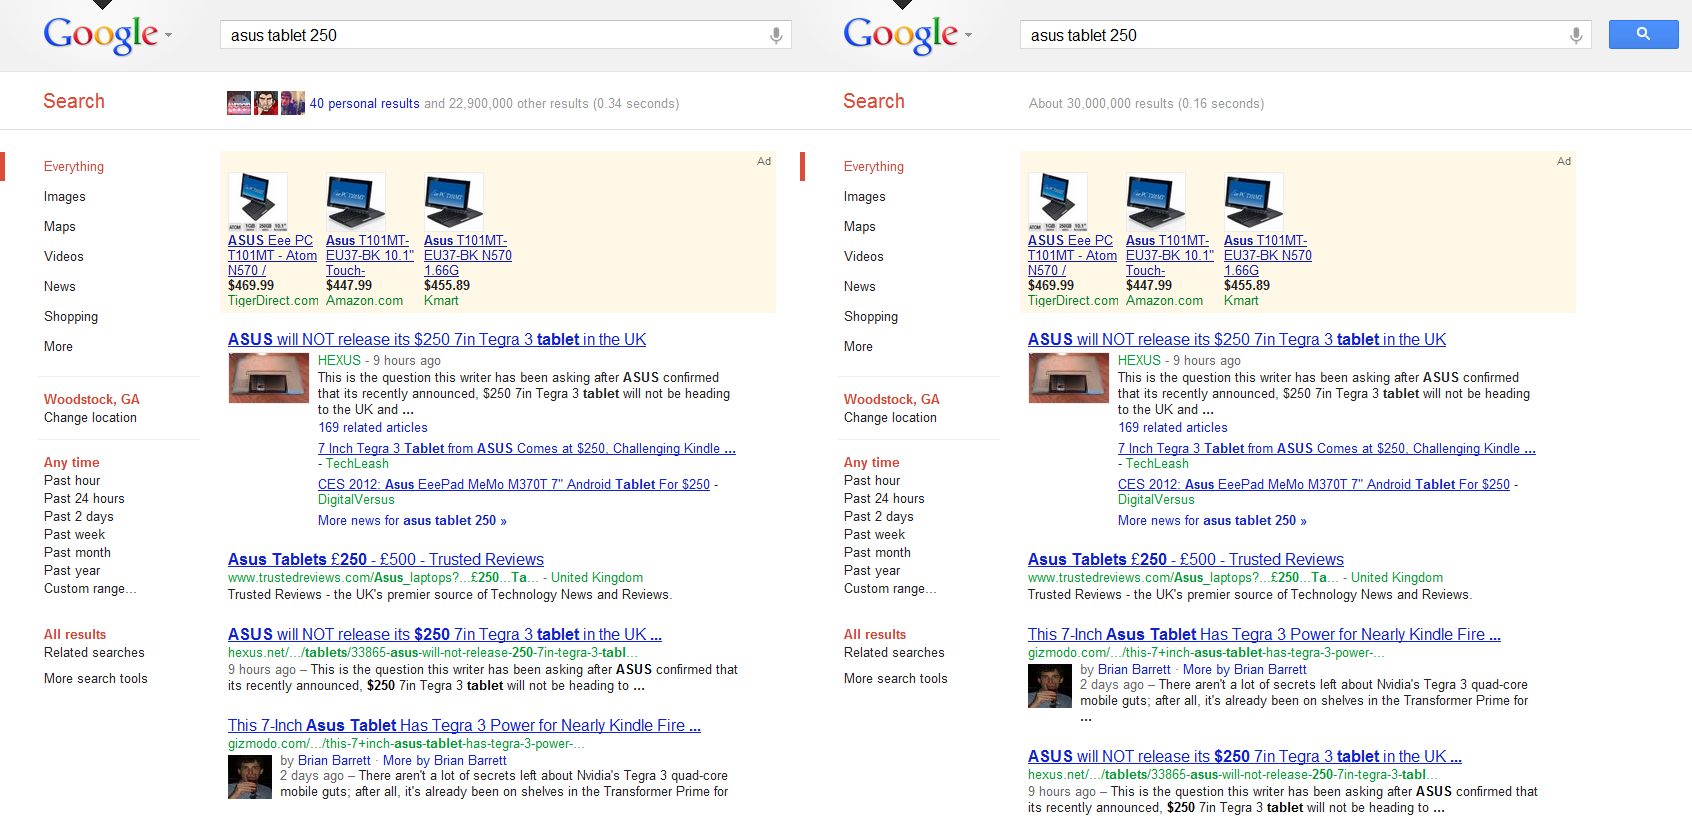Open Custom range in right sidebar
This screenshot has width=1692, height=826.
tap(890, 589)
